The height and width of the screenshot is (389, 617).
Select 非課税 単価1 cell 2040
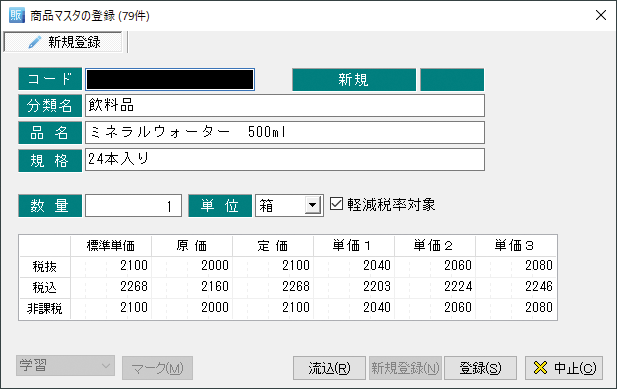(x=354, y=308)
